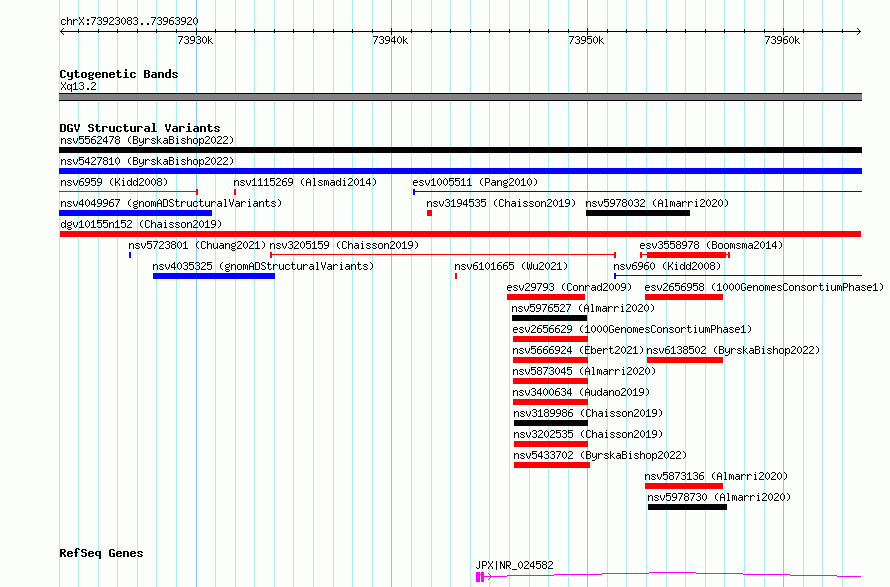Click the Cytogenetic Bands track title
The width and height of the screenshot is (890, 587).
(x=119, y=74)
